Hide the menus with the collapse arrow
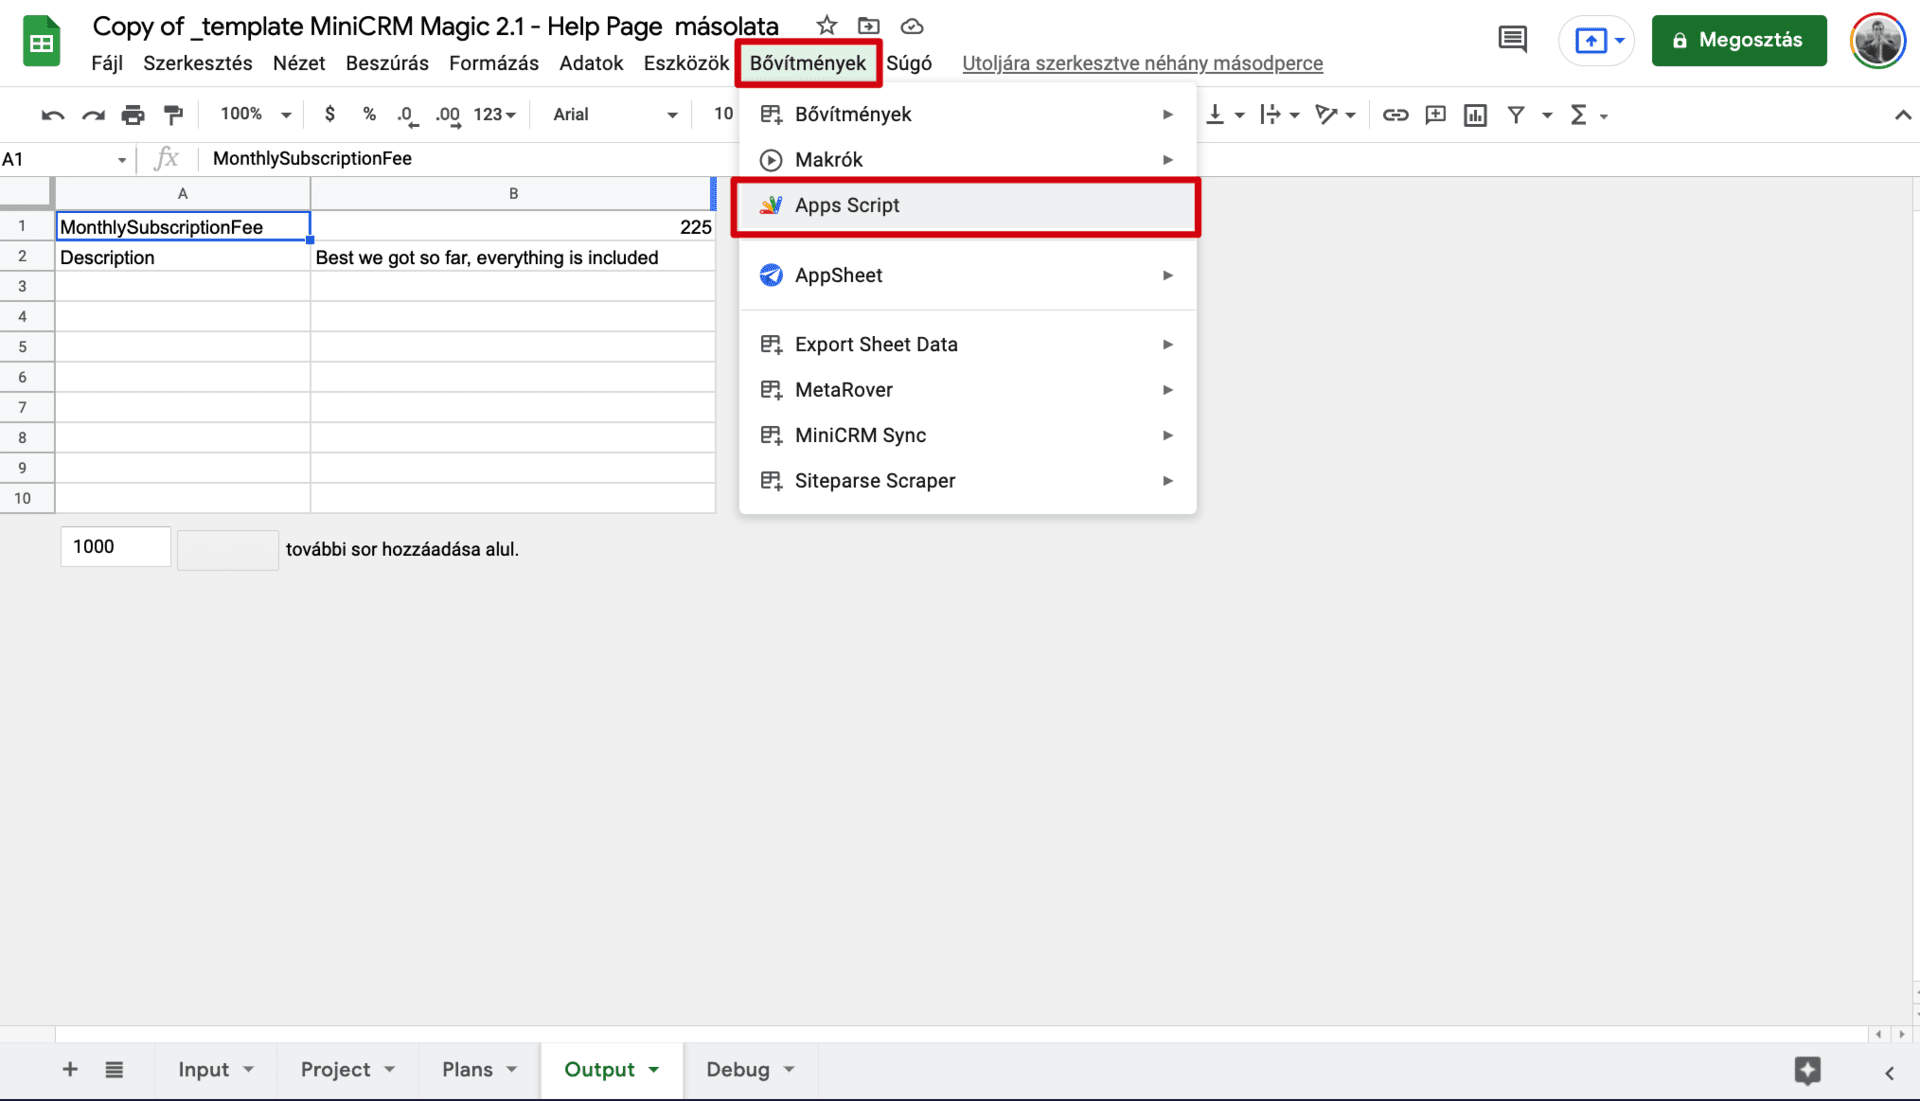This screenshot has height=1101, width=1920. click(x=1902, y=115)
